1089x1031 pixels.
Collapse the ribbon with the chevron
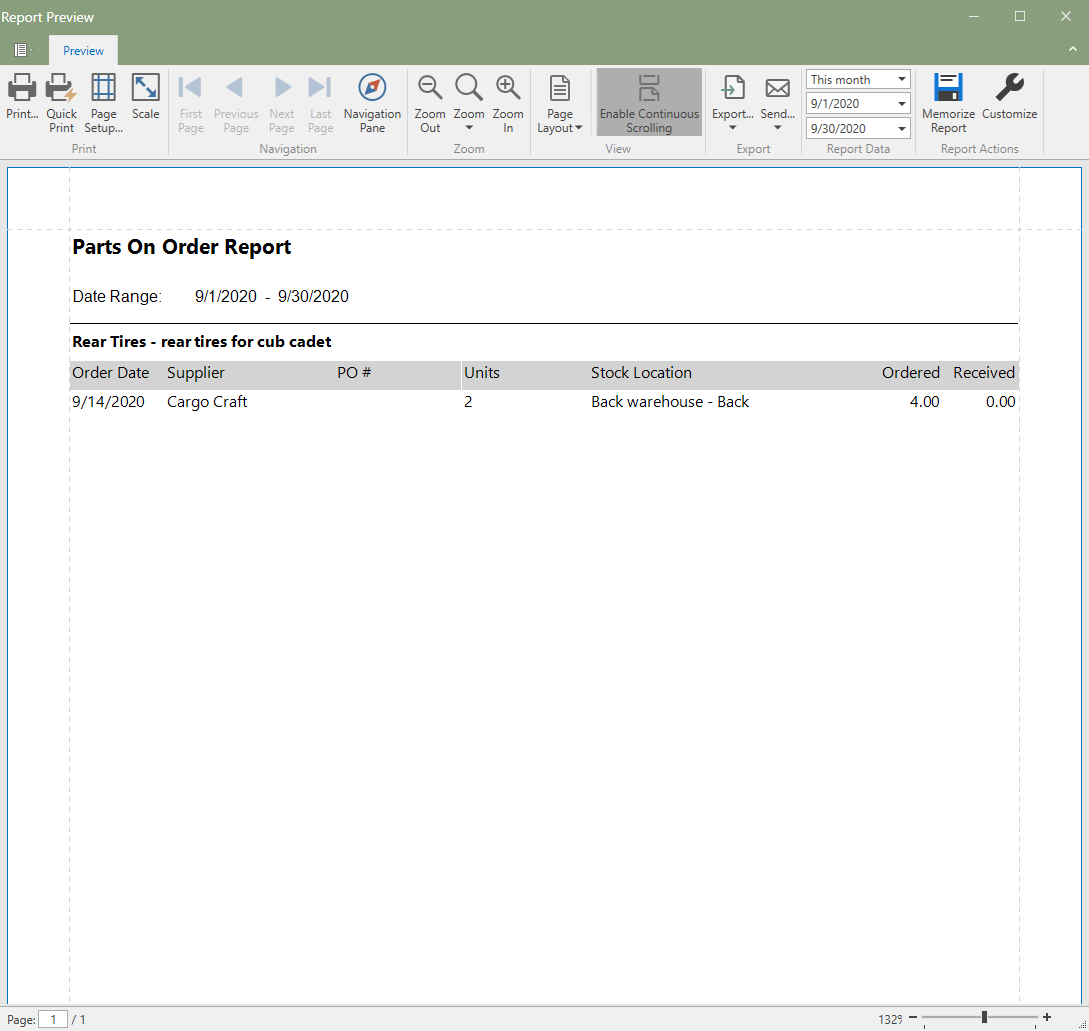pos(1072,49)
